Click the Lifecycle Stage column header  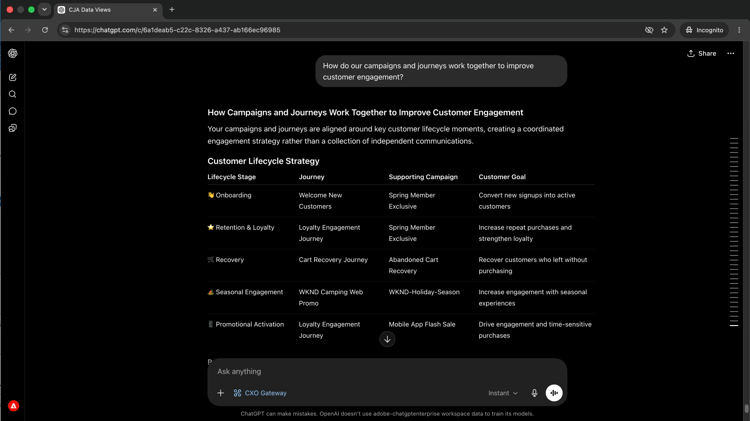coord(232,177)
